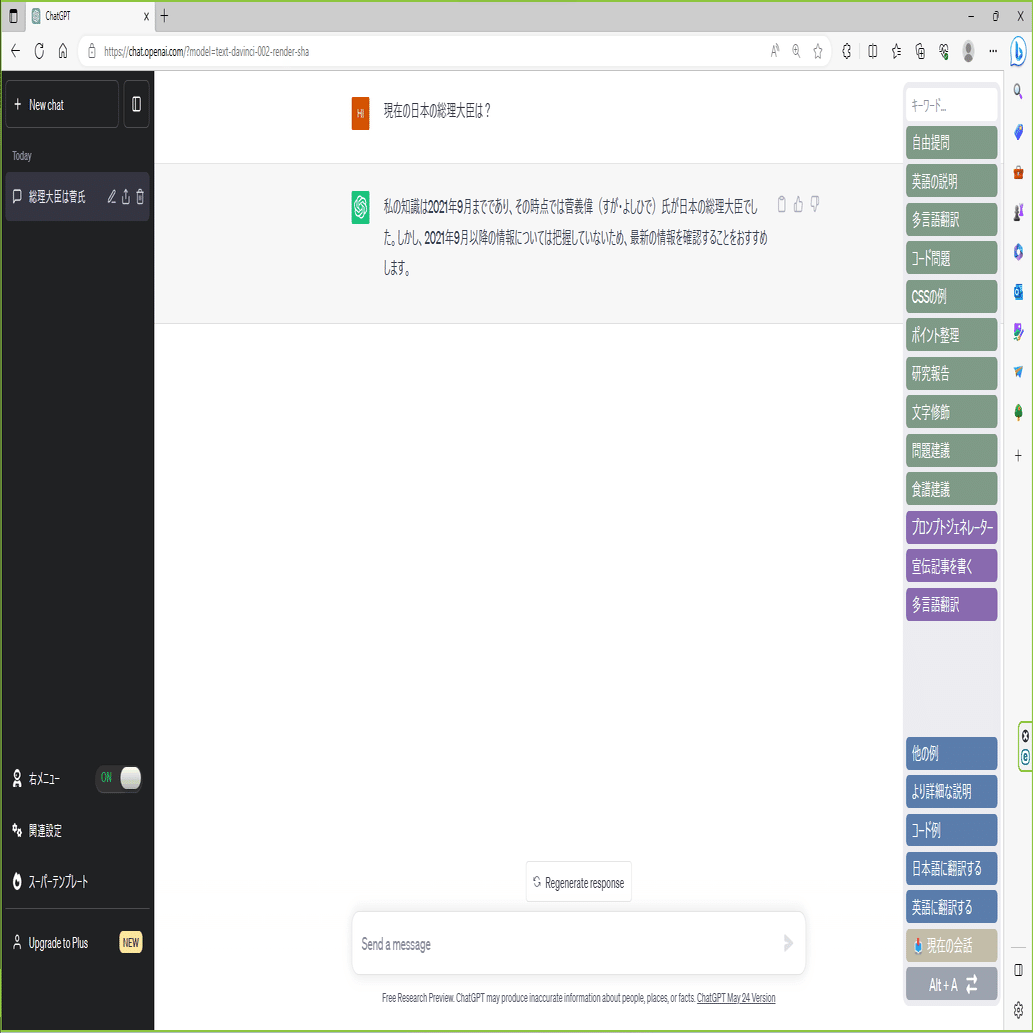Click the Regenerate response button
Viewport: 1033px width, 1033px height.
pos(578,881)
